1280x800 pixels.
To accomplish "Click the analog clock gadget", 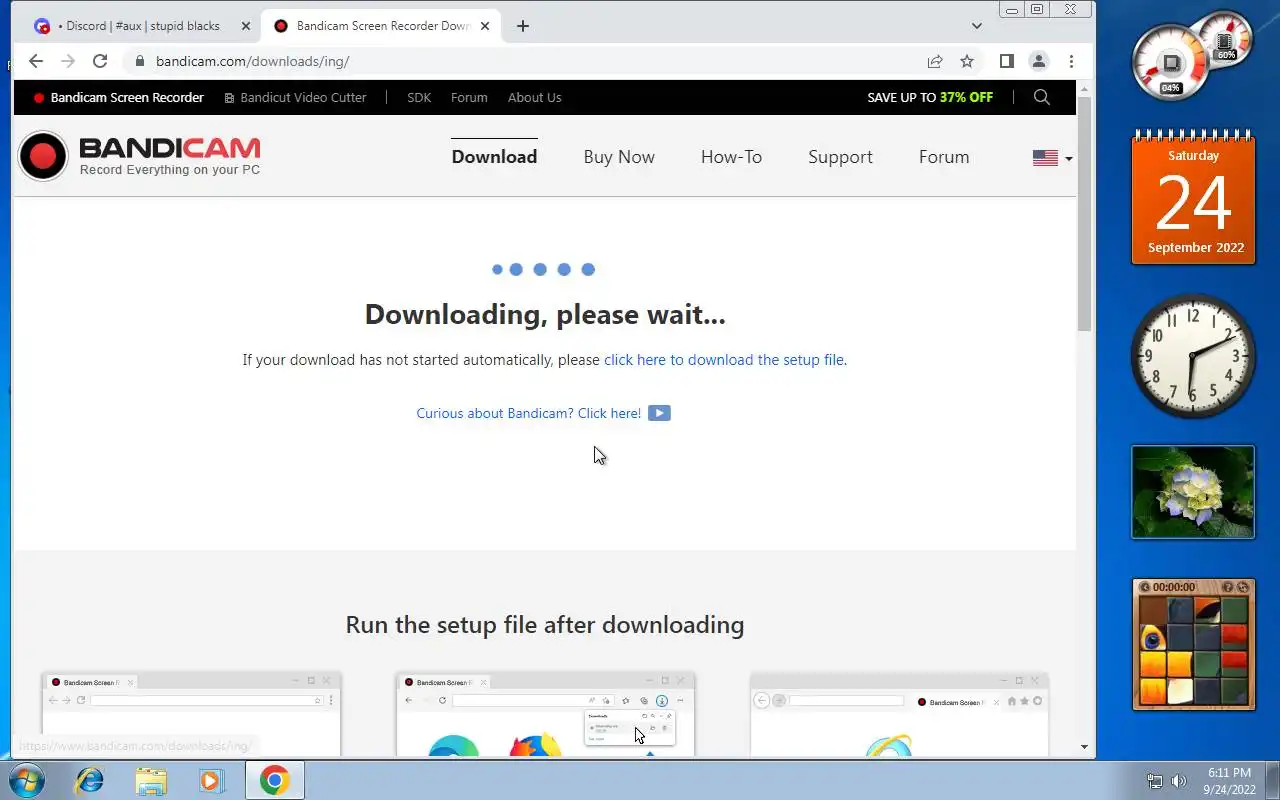I will click(1193, 356).
